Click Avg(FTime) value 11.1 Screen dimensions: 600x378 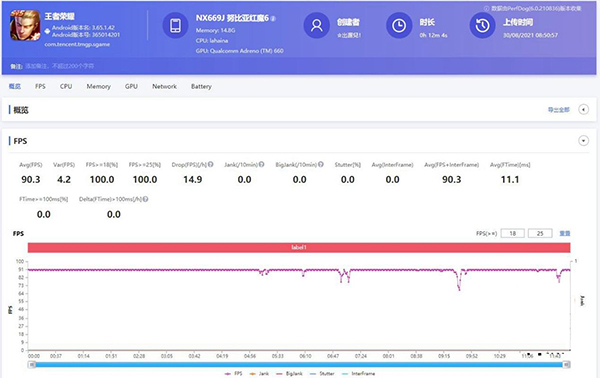[x=510, y=179]
